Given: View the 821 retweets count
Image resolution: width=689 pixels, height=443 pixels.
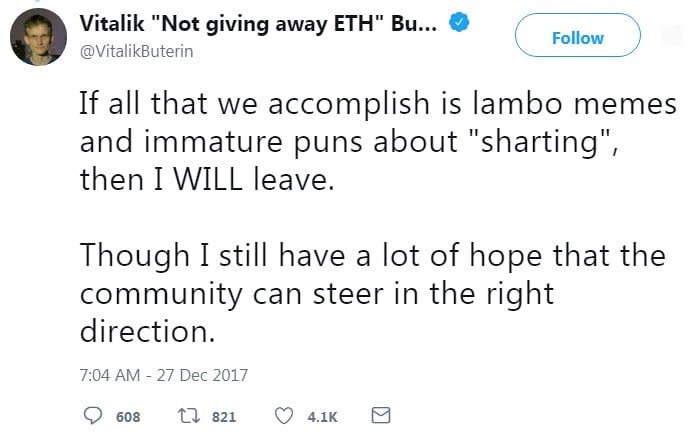Looking at the screenshot, I should (x=224, y=417).
